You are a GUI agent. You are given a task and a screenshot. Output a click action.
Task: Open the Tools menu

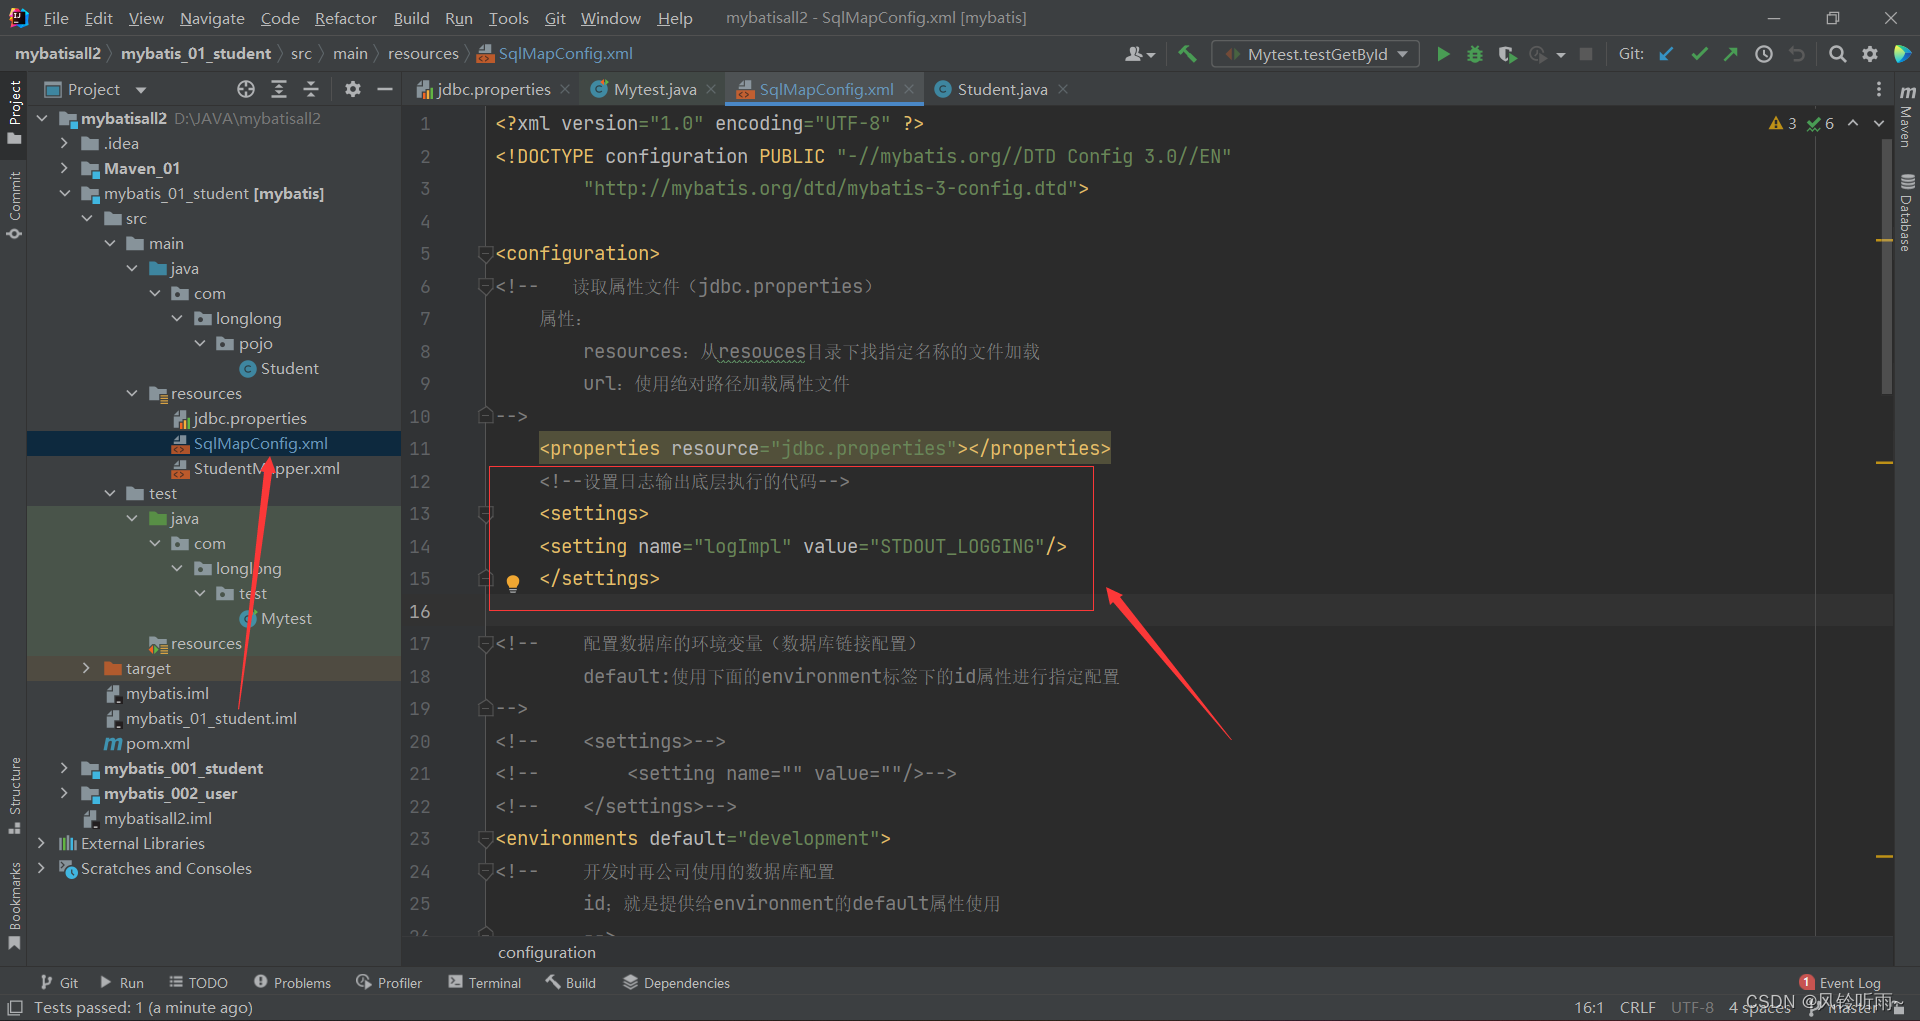(x=508, y=18)
